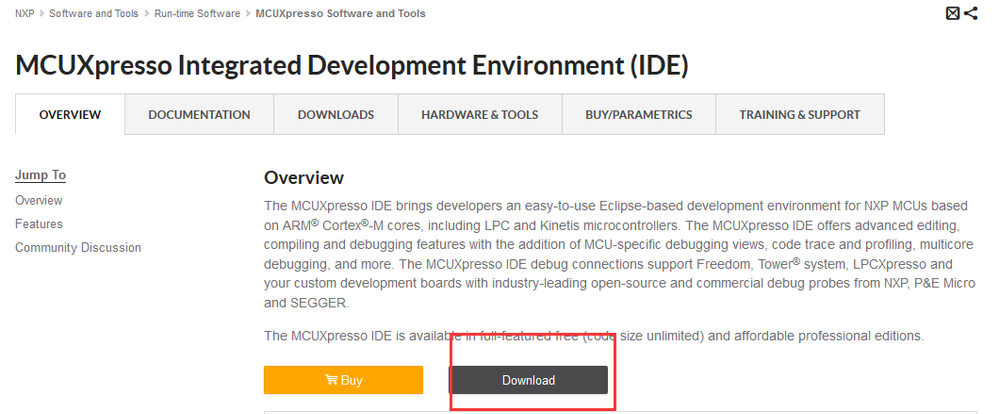Jump to Community Discussion link
The image size is (999, 414).
pos(78,248)
